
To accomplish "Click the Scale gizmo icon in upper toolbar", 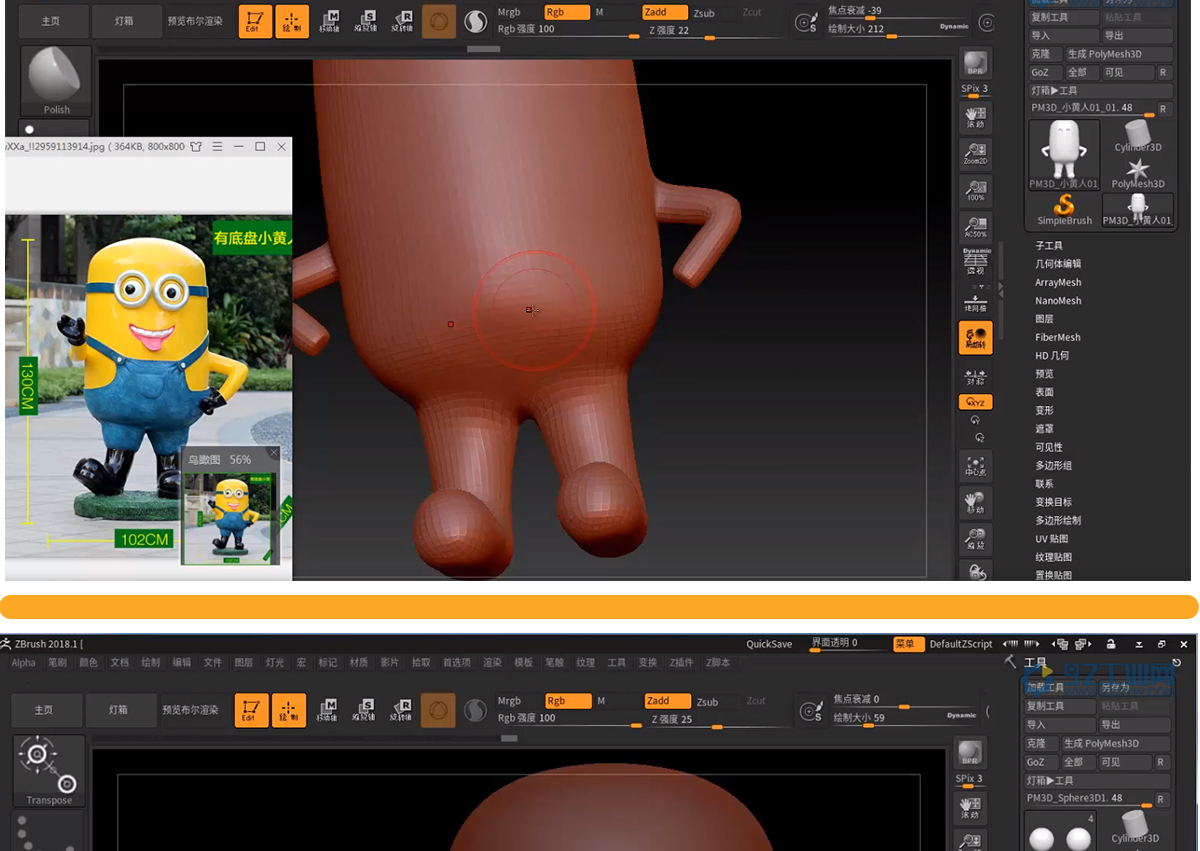I will tap(366, 21).
